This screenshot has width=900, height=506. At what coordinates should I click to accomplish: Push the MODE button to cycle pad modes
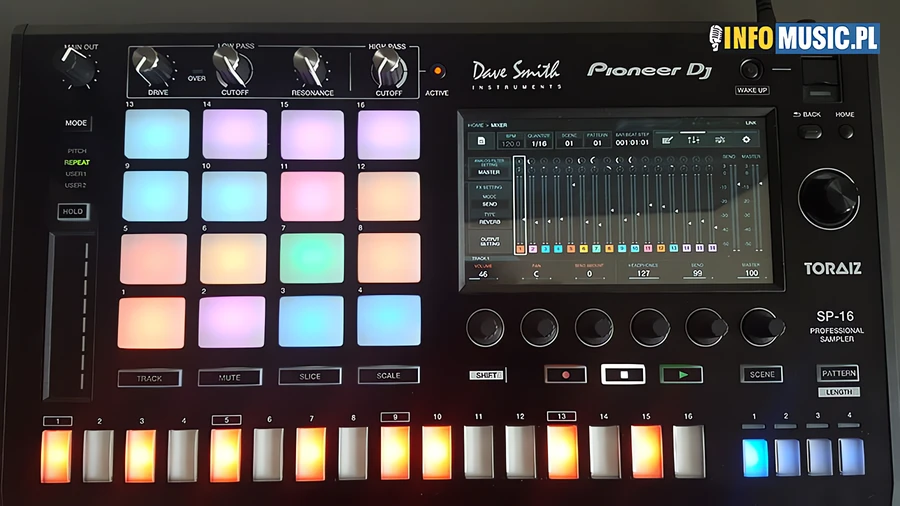pos(76,123)
